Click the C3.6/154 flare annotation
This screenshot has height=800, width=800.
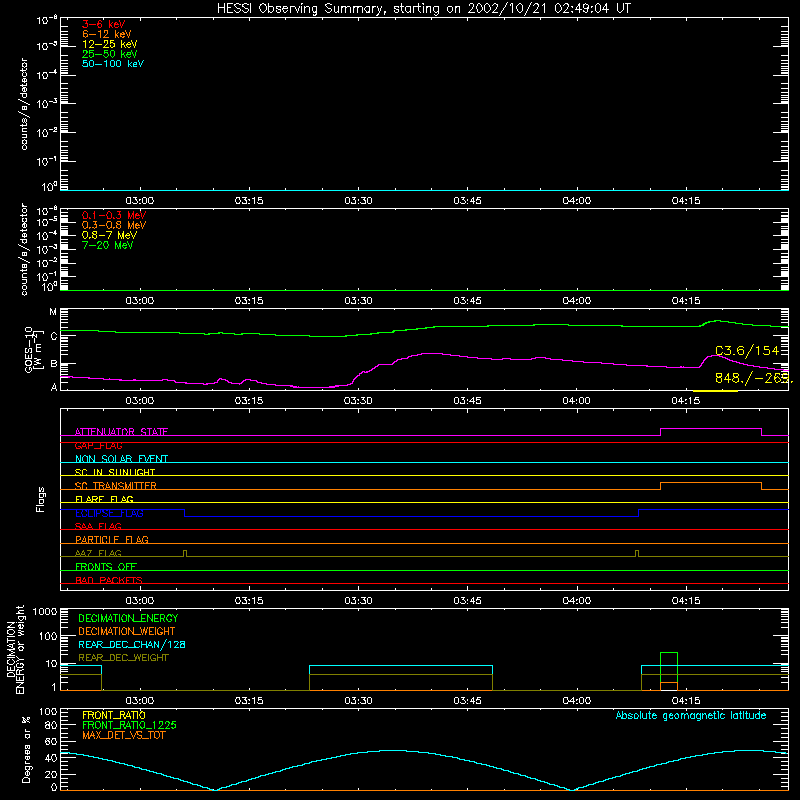coord(747,351)
